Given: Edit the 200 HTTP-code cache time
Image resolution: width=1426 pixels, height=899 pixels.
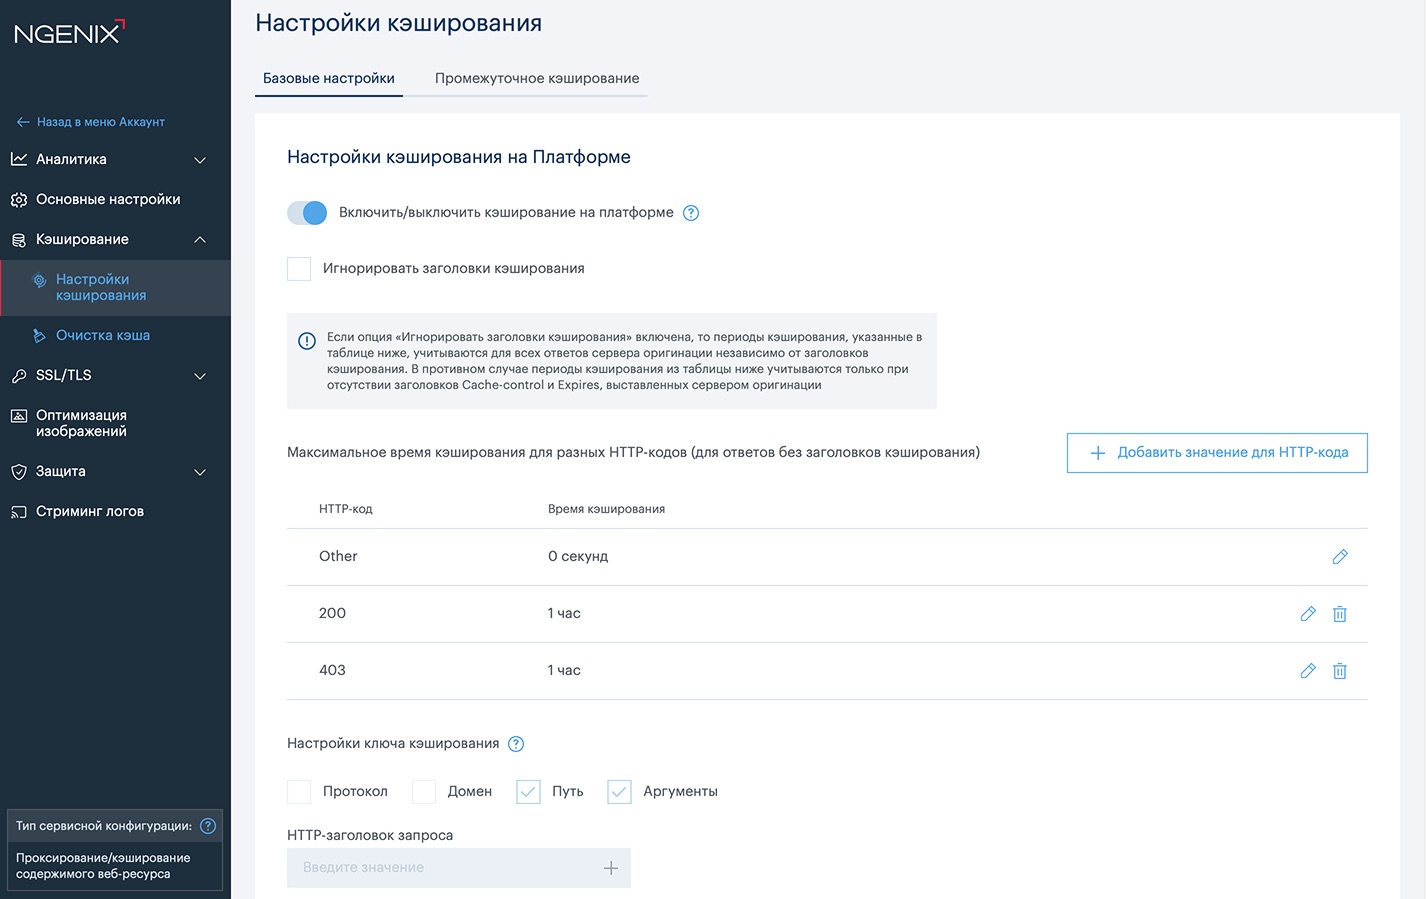Looking at the screenshot, I should click(x=1308, y=614).
